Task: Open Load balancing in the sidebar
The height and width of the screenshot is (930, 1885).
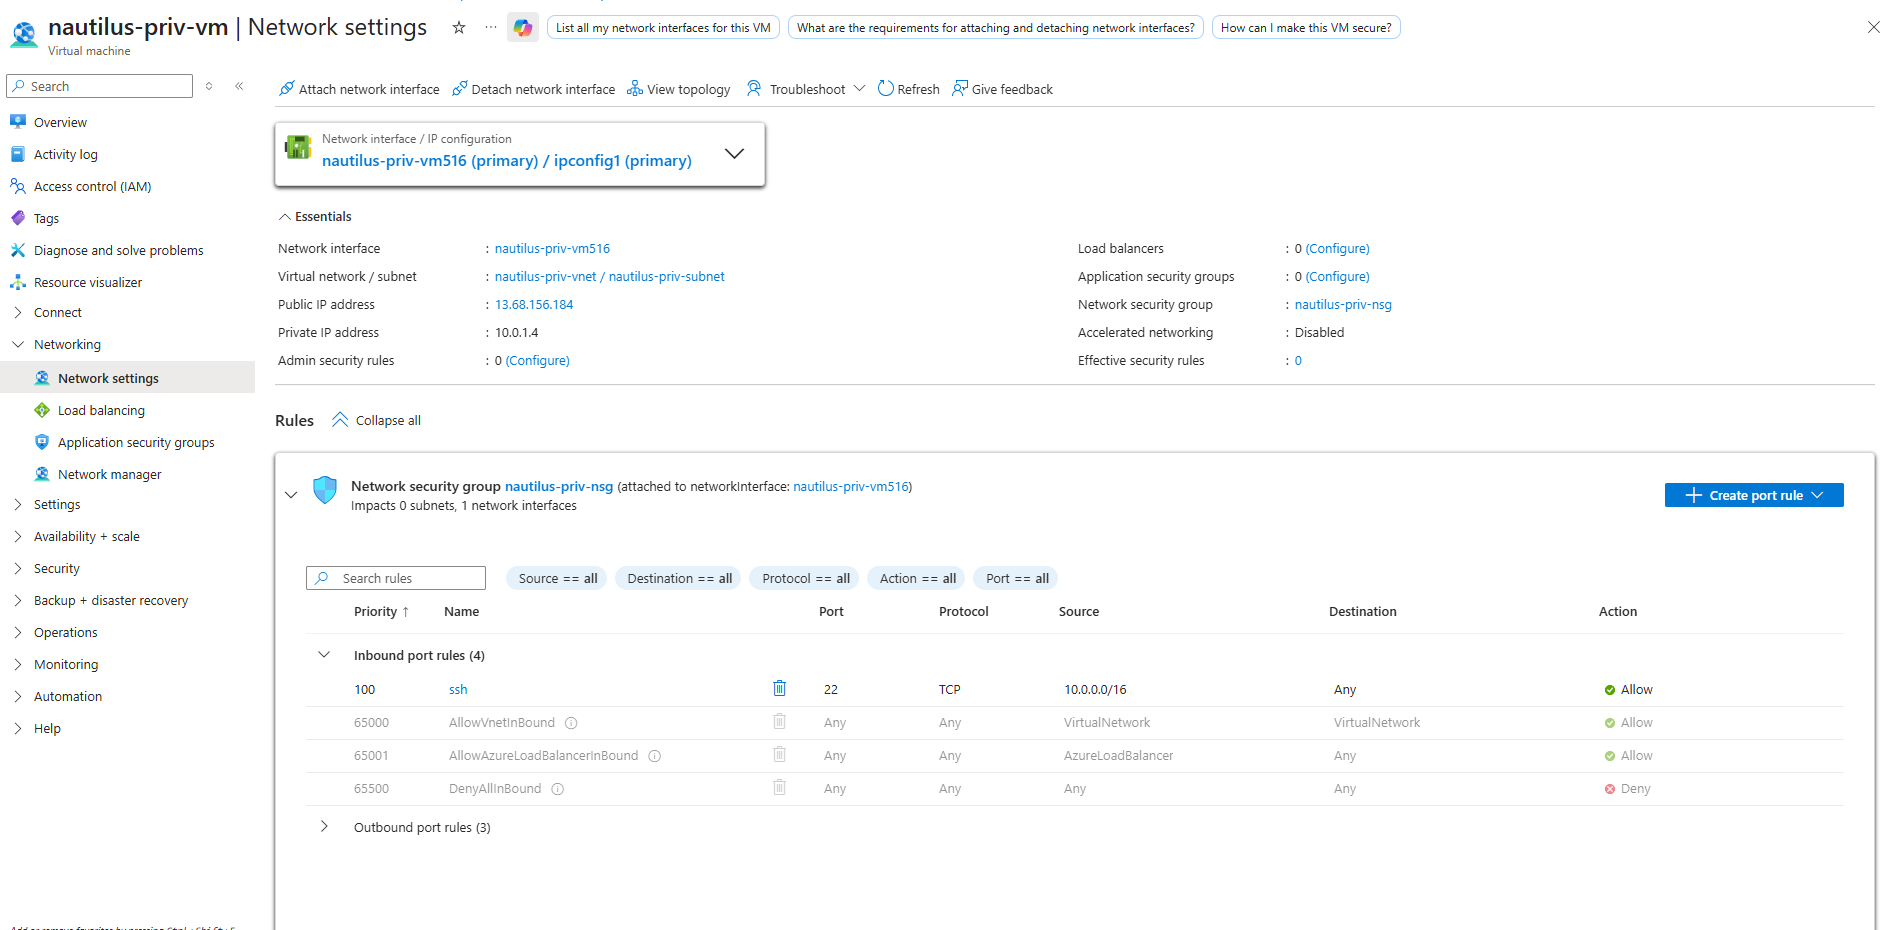Action: pyautogui.click(x=101, y=410)
